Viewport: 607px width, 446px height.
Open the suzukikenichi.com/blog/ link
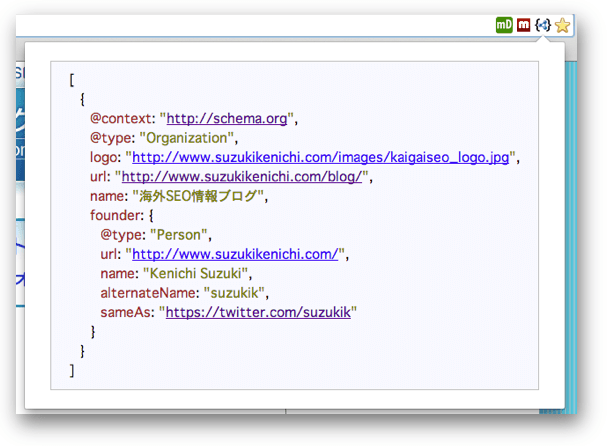pyautogui.click(x=242, y=177)
